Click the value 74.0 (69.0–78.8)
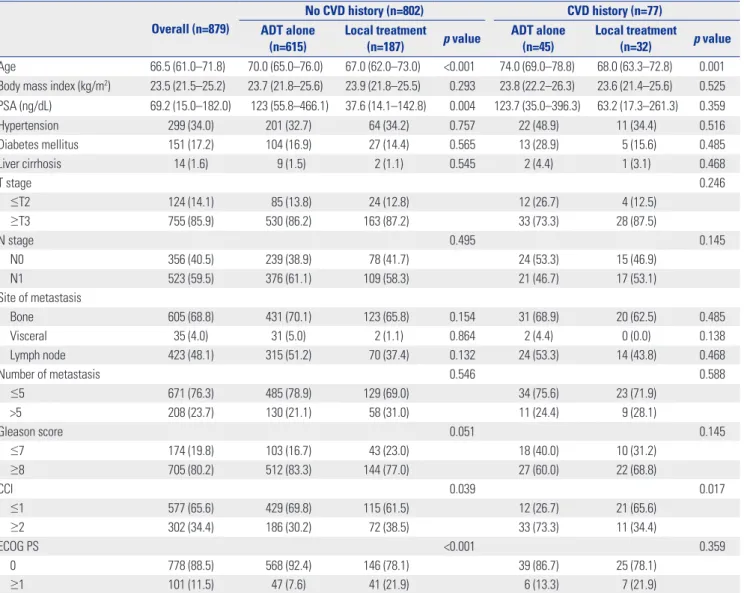744x593 pixels. click(537, 66)
